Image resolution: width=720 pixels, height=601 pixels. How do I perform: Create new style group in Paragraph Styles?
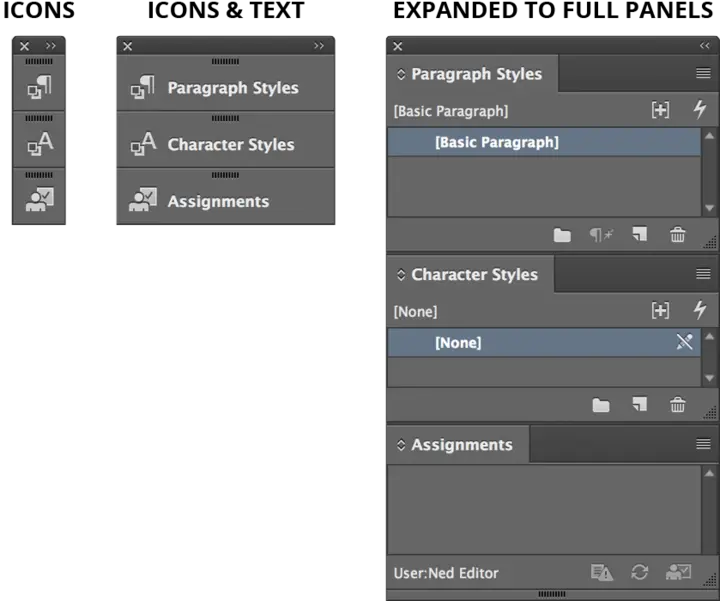562,235
